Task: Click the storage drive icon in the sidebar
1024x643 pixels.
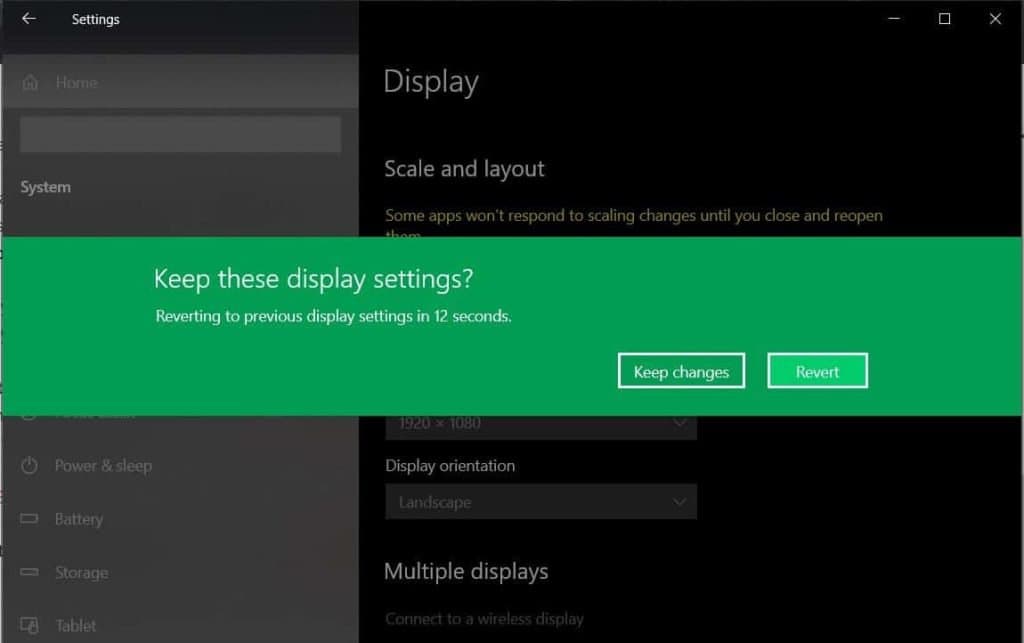Action: coord(26,572)
